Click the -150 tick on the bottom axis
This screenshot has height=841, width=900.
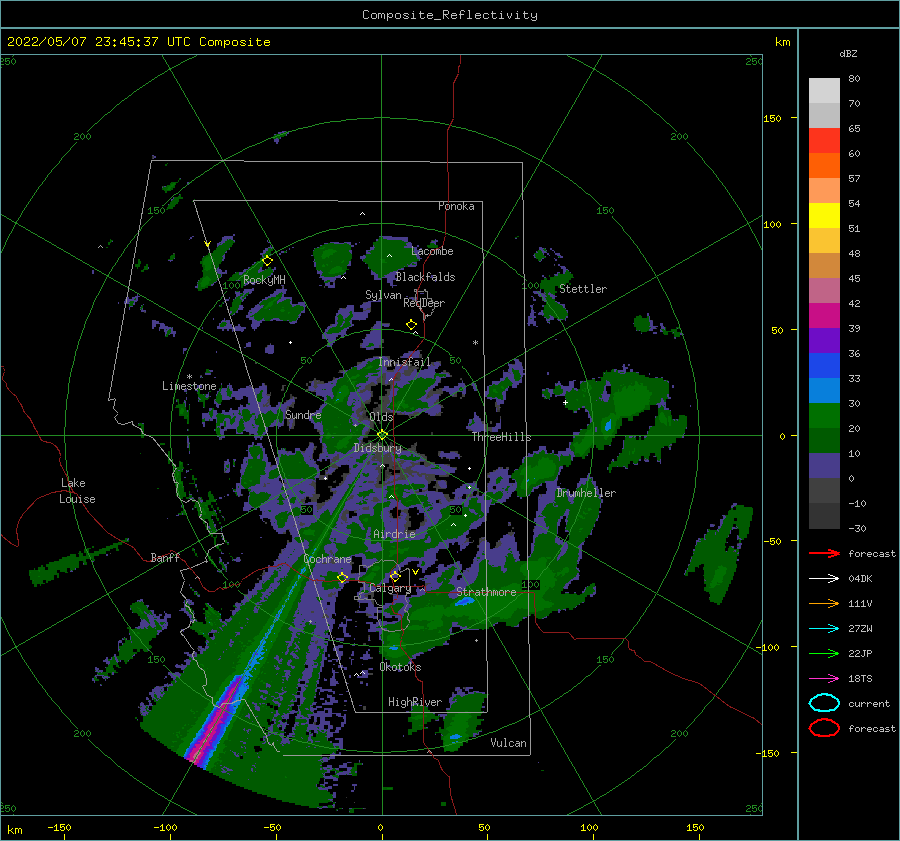[x=59, y=827]
